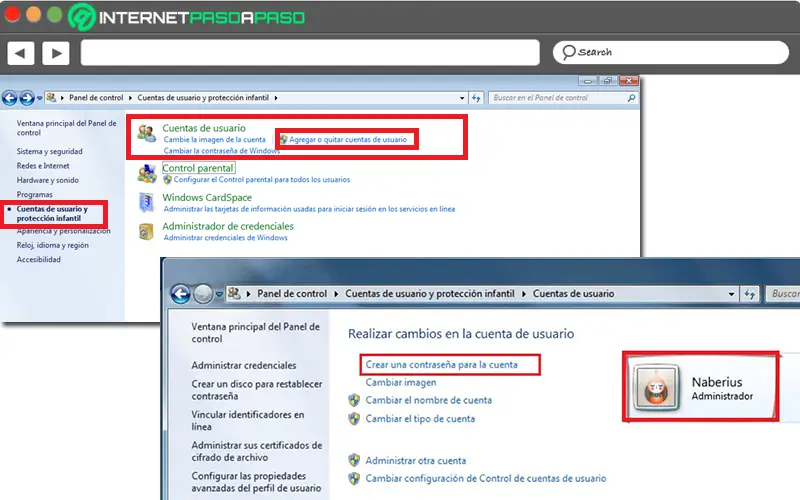Click Configurar las propiedades avanzadas del perfil
The height and width of the screenshot is (500, 800).
click(256, 482)
